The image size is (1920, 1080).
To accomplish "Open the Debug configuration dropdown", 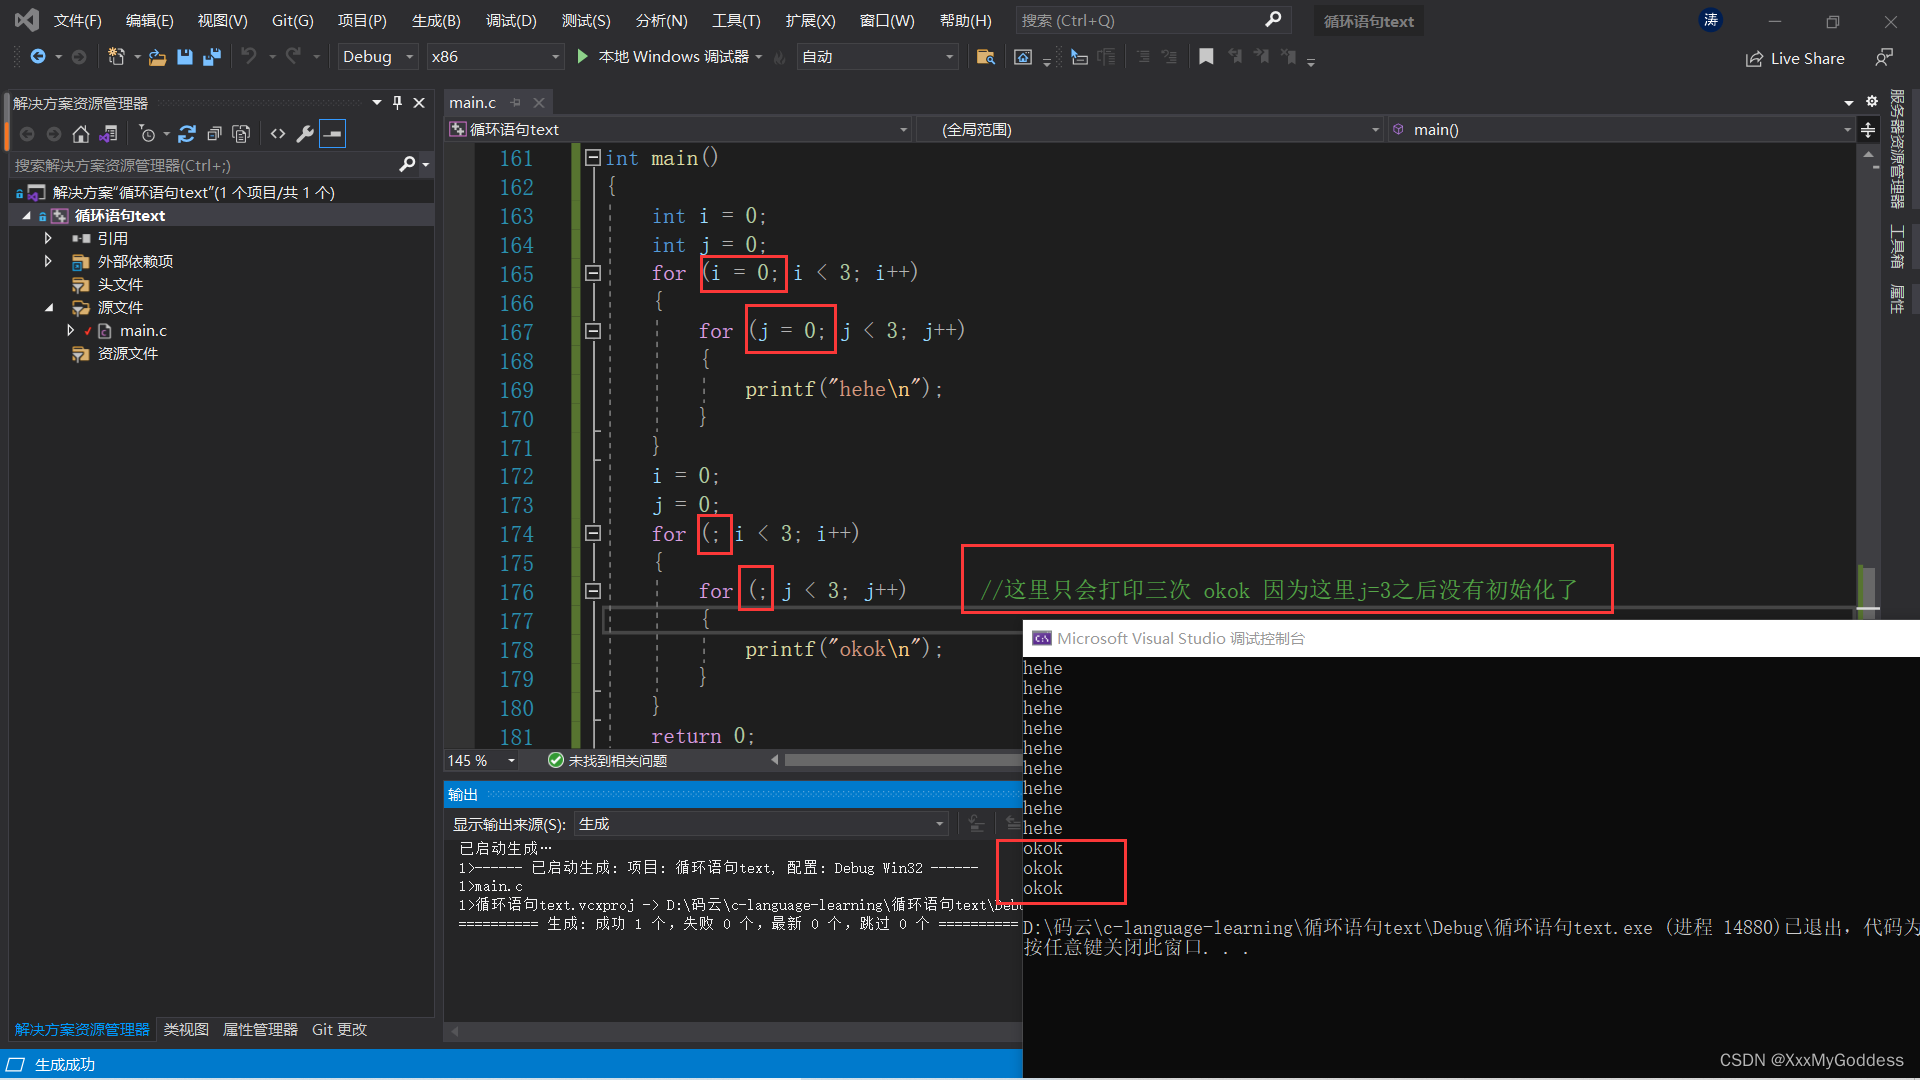I will pos(378,57).
